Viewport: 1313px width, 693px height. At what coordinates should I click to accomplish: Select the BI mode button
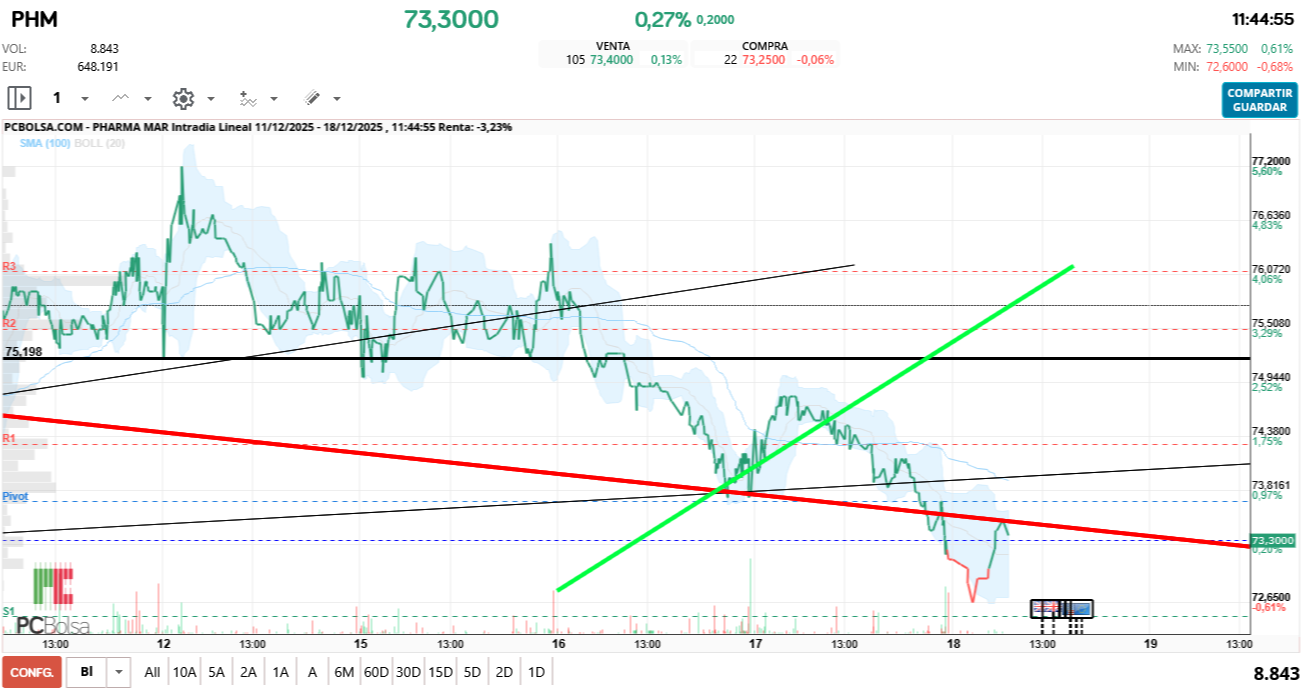click(87, 672)
